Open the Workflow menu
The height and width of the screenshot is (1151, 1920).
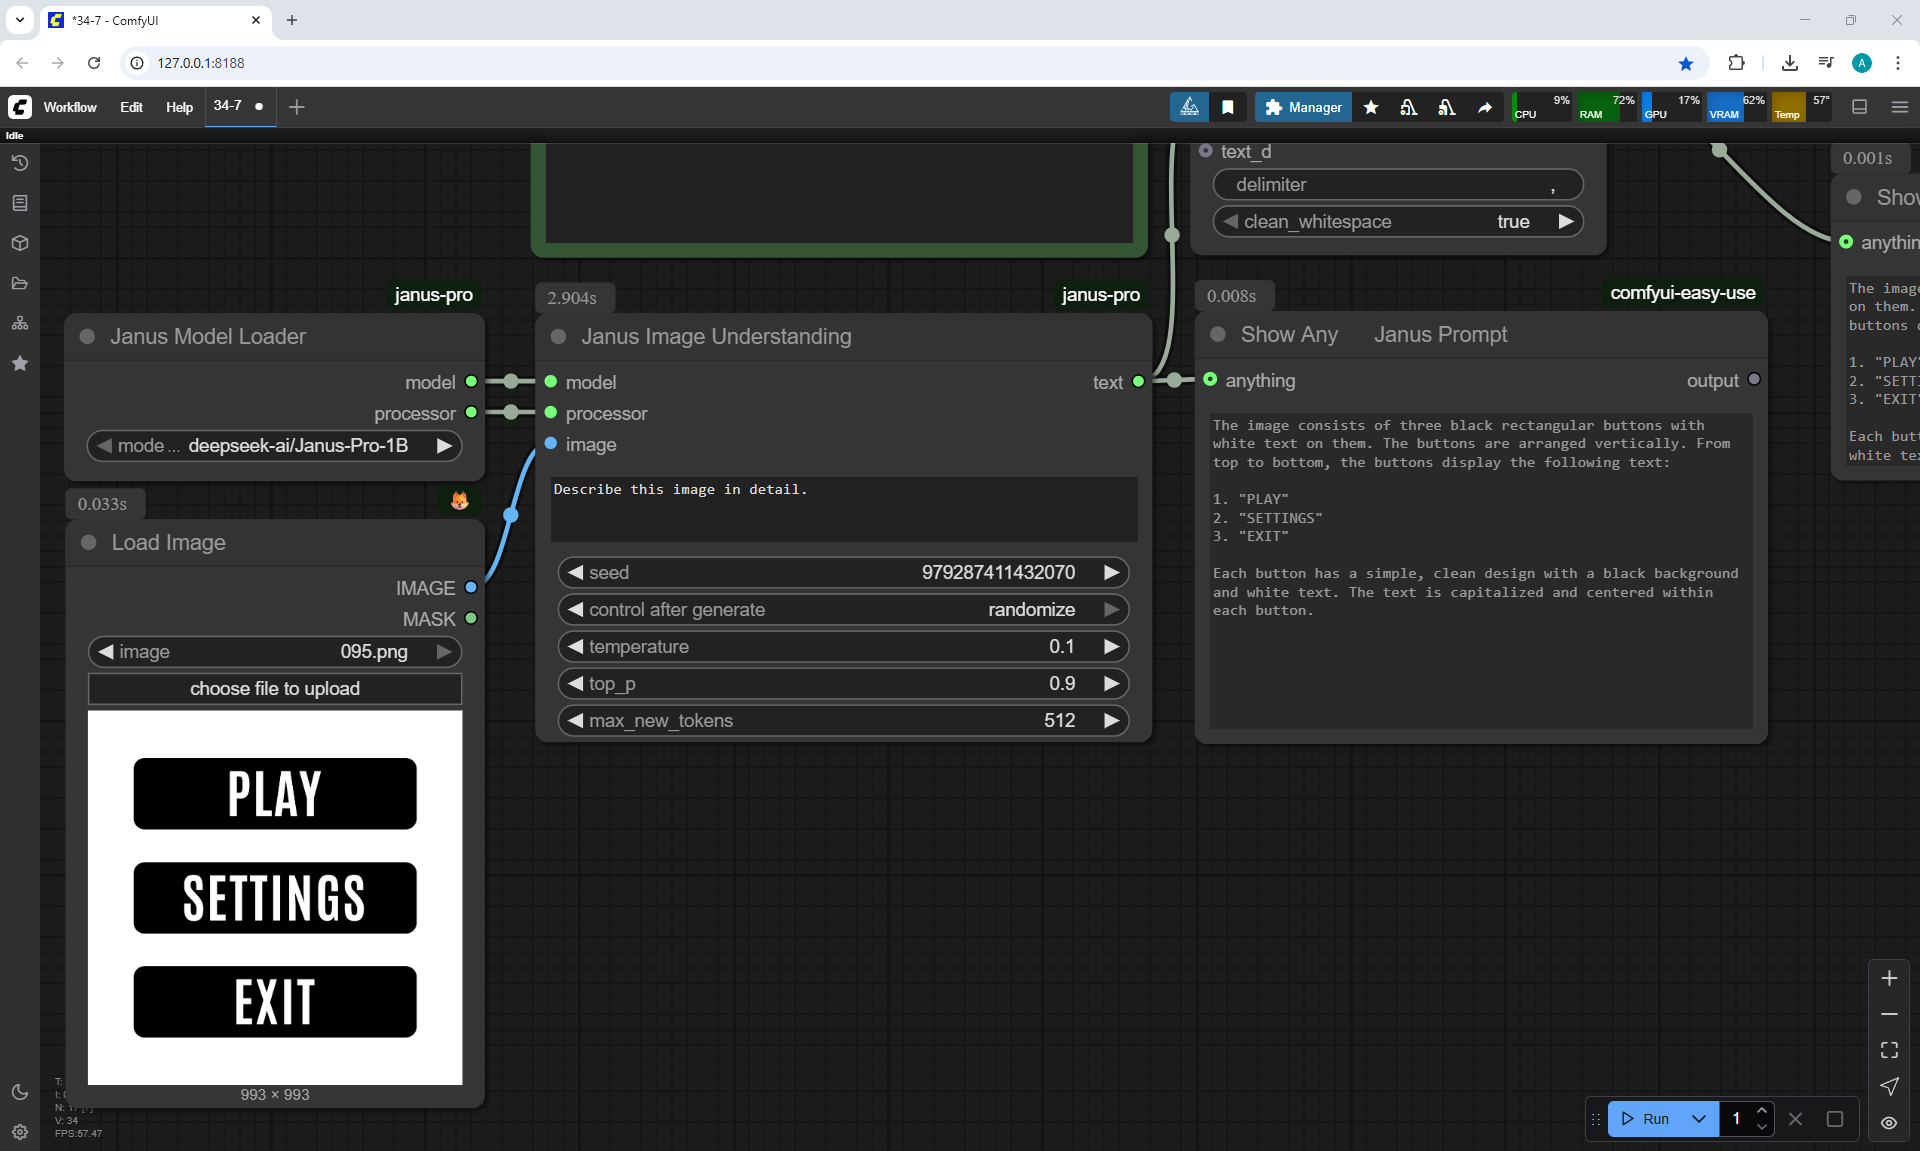[70, 107]
